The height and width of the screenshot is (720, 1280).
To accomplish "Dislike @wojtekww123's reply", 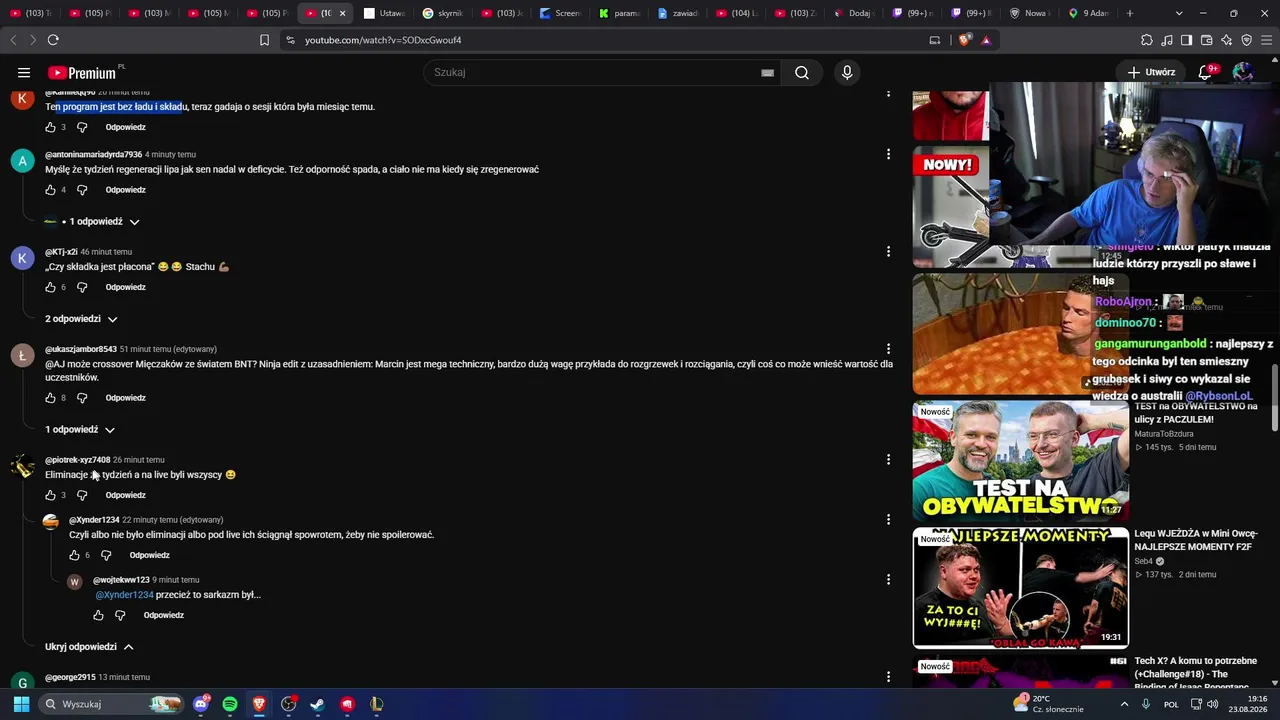I will (120, 615).
